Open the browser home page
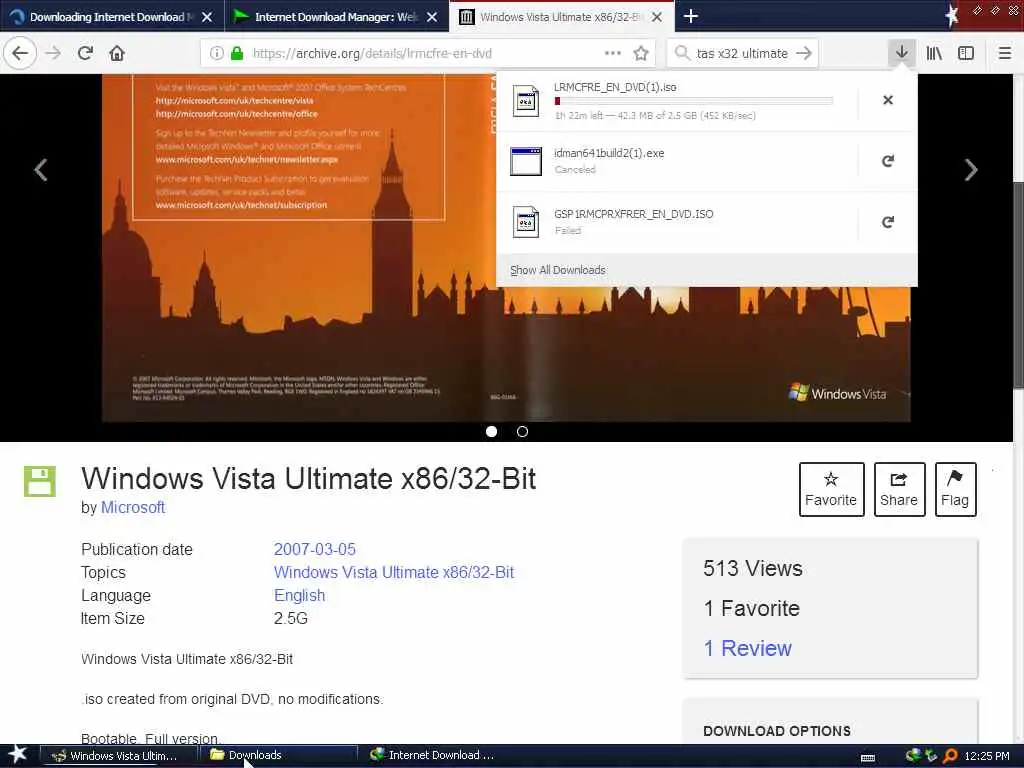The height and width of the screenshot is (768, 1024). [x=117, y=54]
